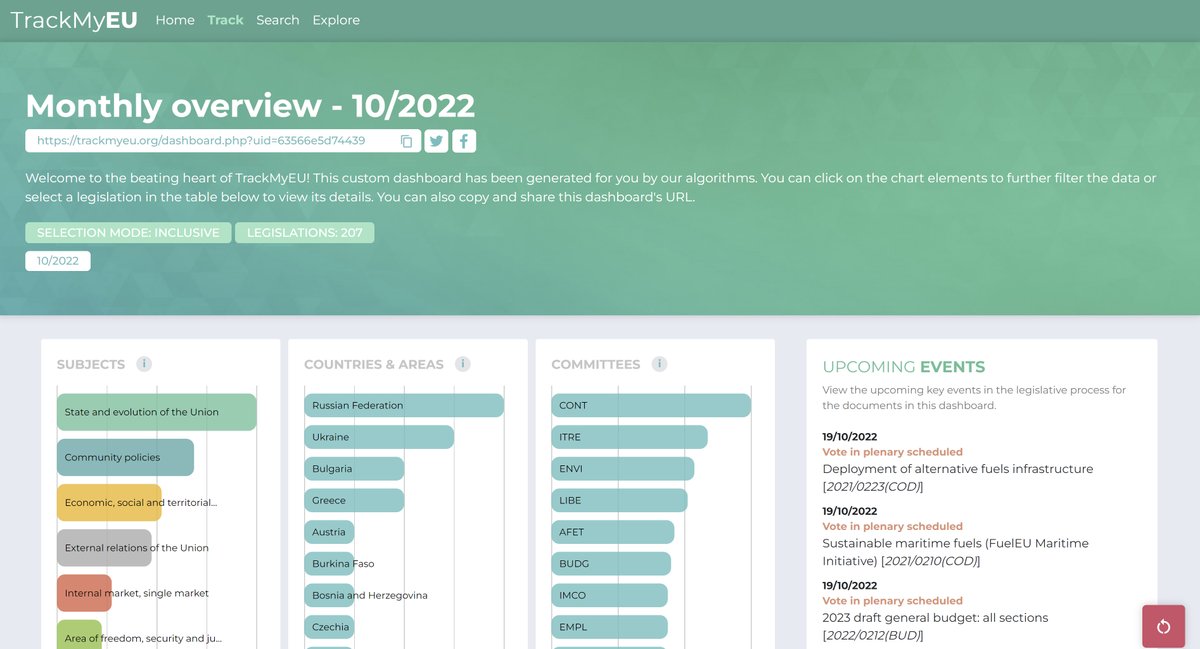Filter by EMPL committee bar
This screenshot has width=1200, height=649.
click(609, 627)
